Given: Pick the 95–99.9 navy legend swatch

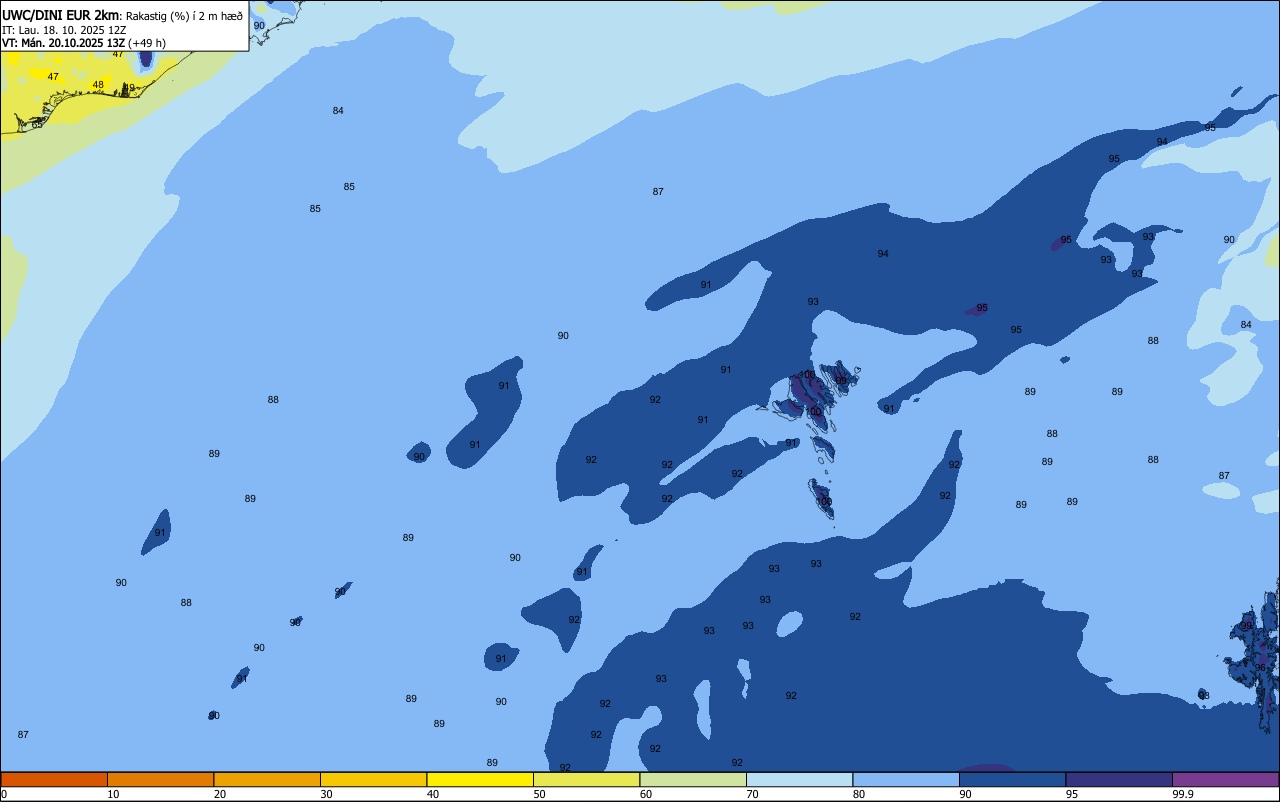Looking at the screenshot, I should click(x=1119, y=779).
